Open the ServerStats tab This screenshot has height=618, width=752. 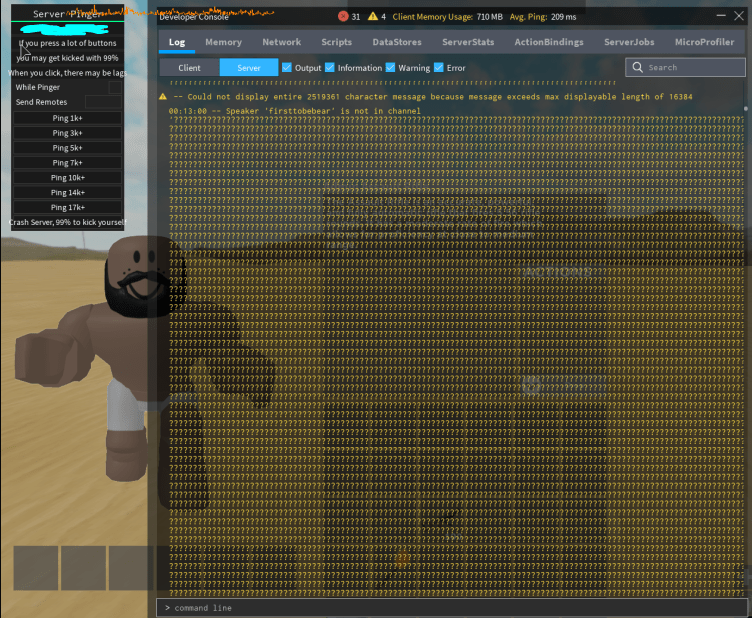(468, 42)
